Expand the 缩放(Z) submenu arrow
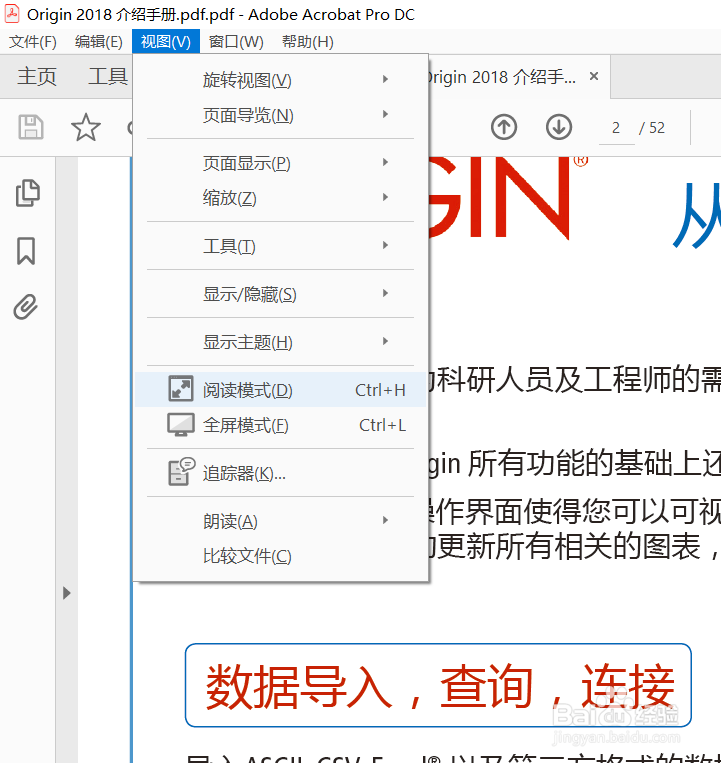Image resolution: width=721 pixels, height=763 pixels. [385, 197]
